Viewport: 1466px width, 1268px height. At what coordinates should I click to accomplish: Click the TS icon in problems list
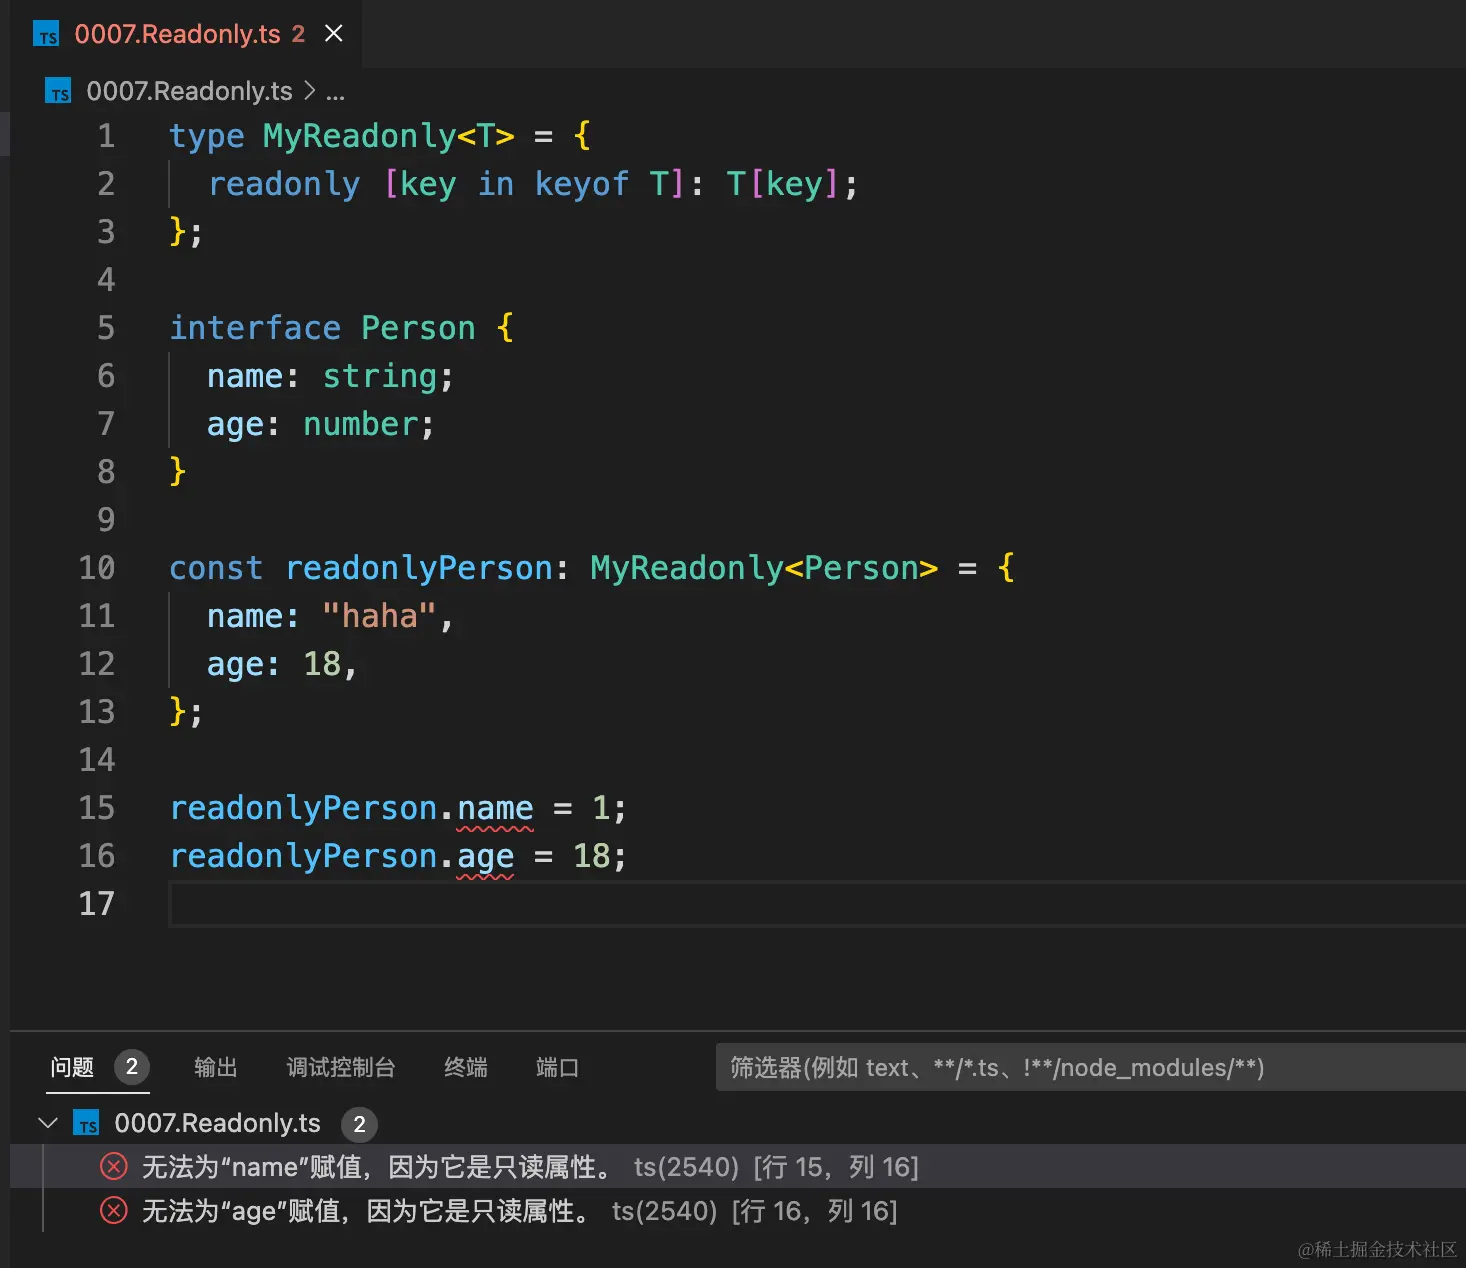(87, 1123)
